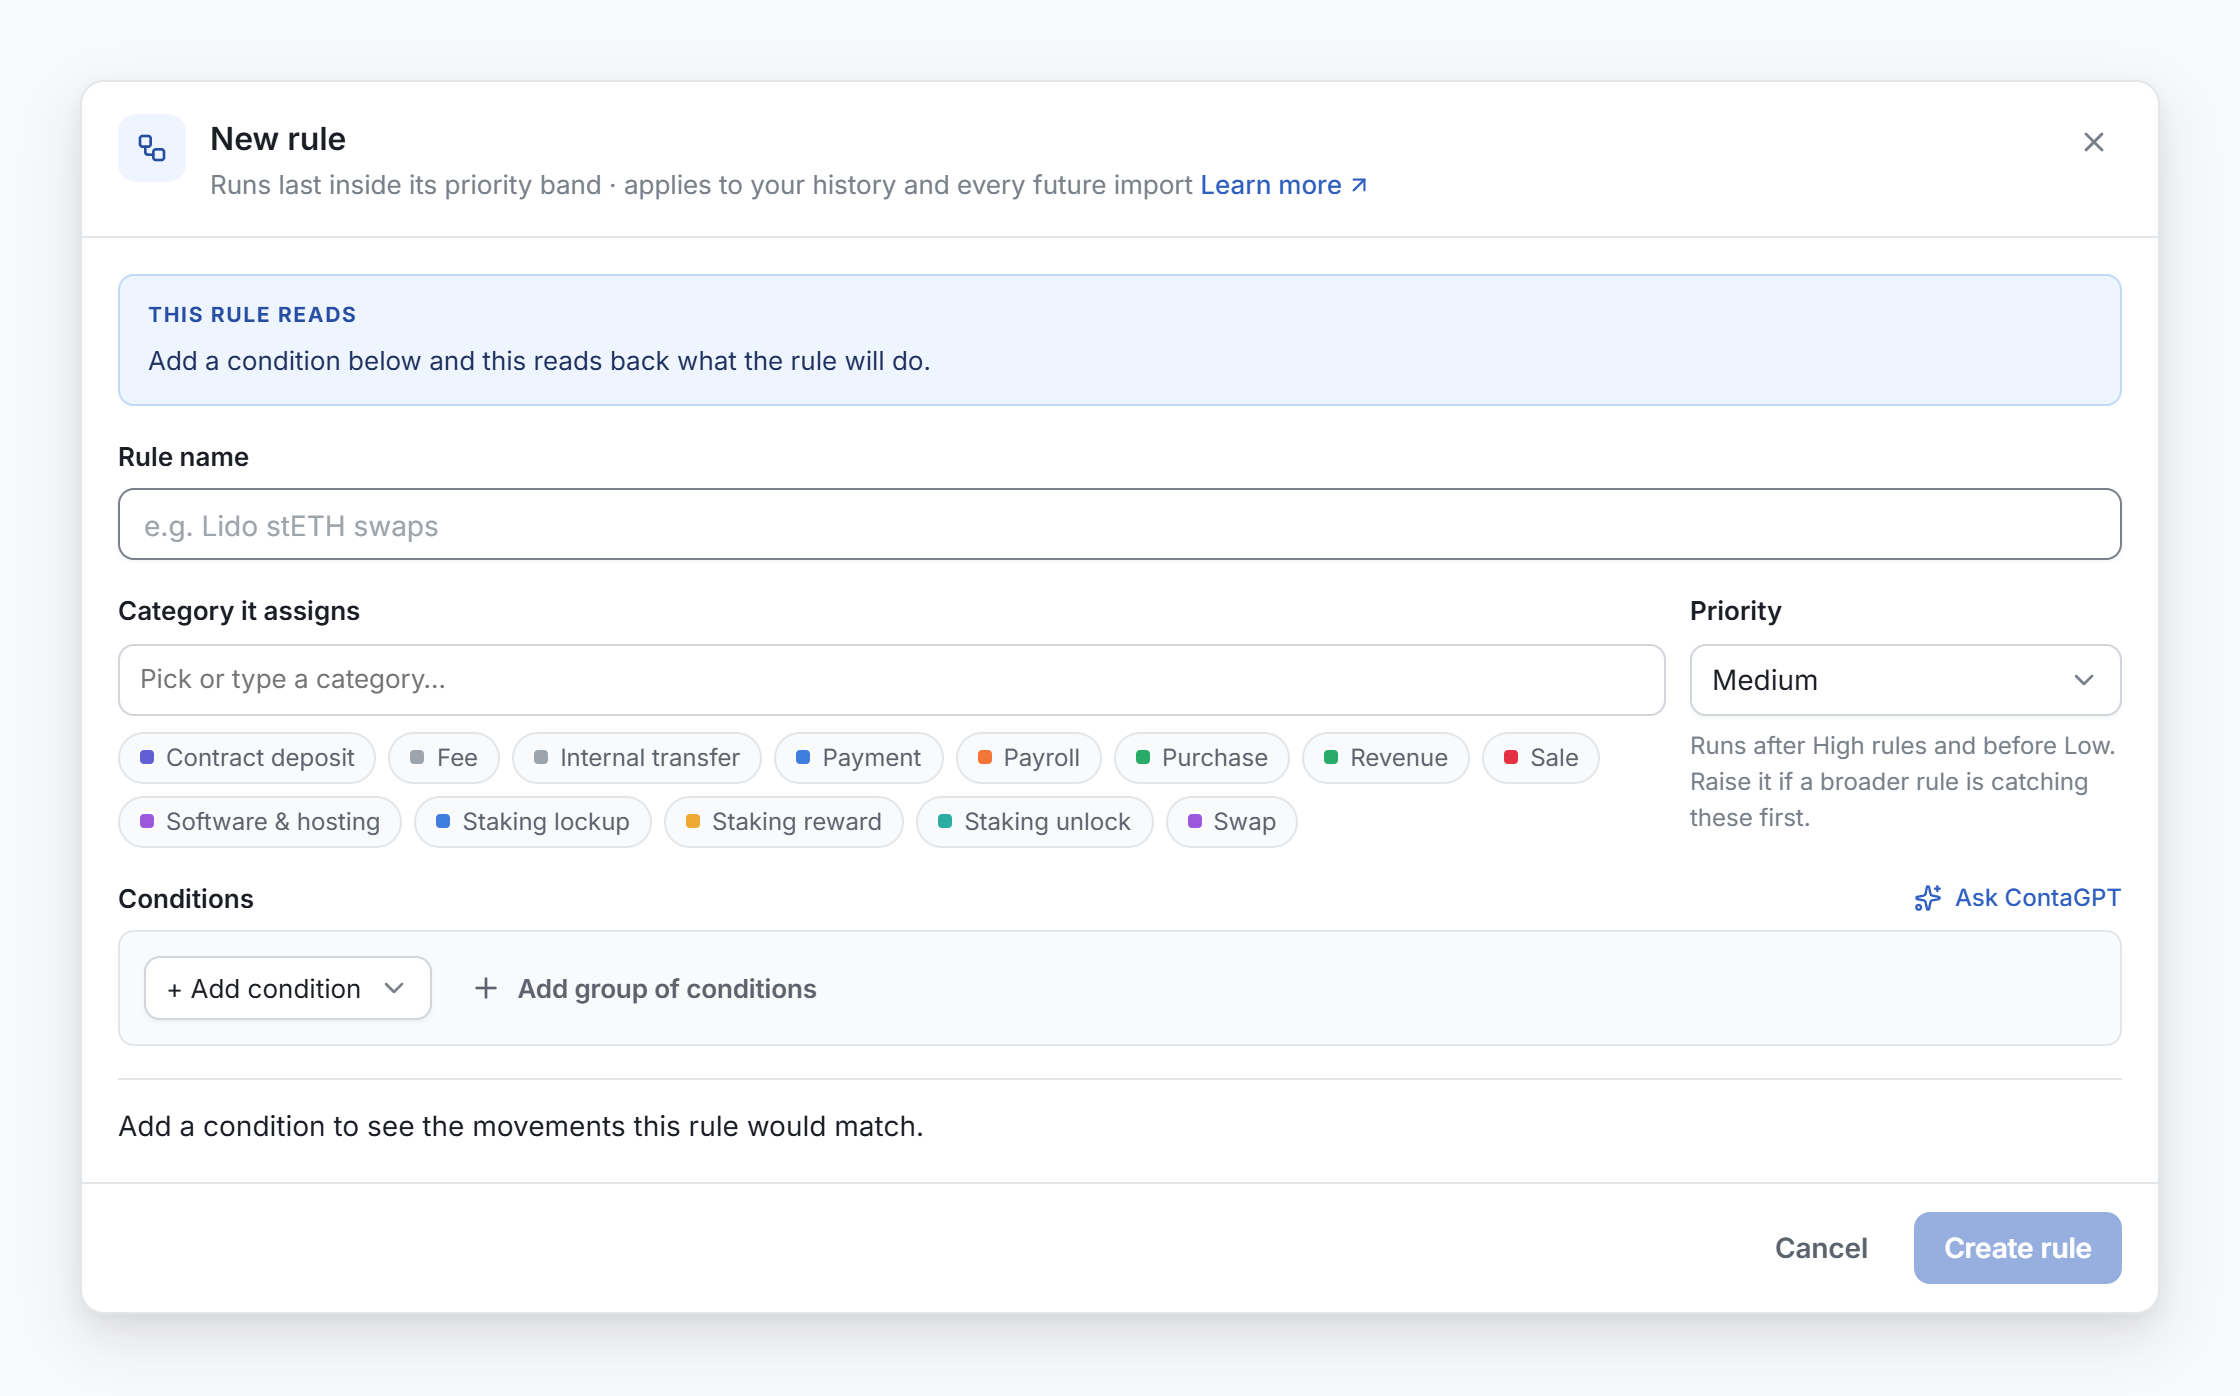This screenshot has width=2240, height=1396.
Task: Click the plus icon before Add group
Action: pos(486,988)
